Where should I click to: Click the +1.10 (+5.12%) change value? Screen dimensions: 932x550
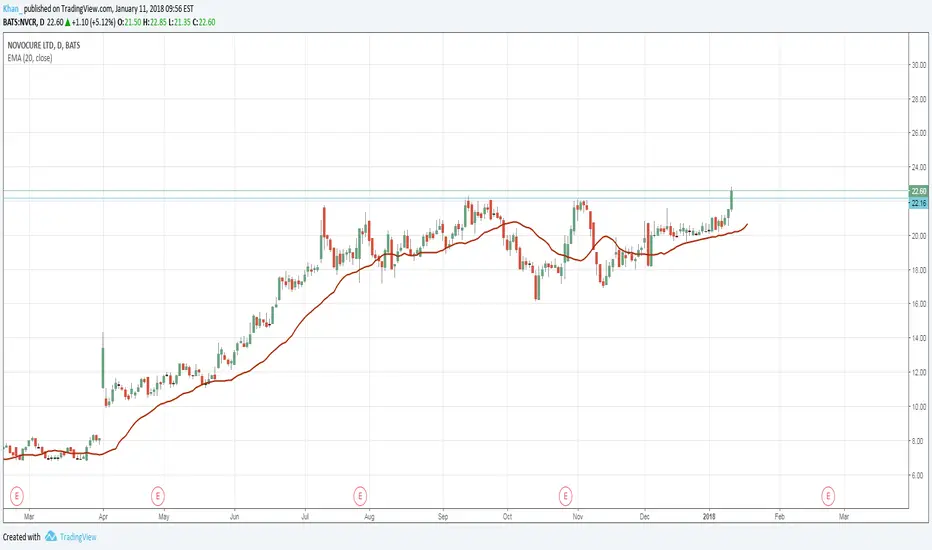93,22
